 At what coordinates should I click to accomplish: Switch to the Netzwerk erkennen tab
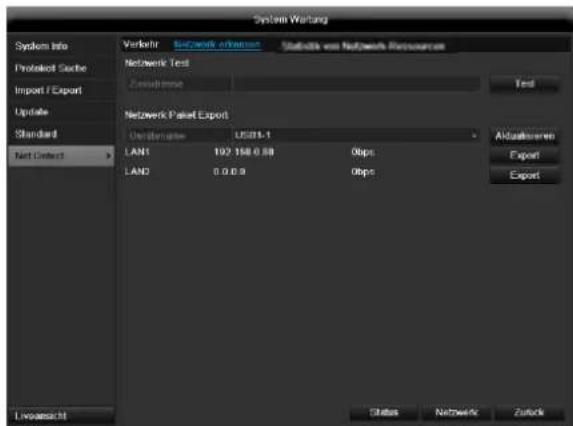pyautogui.click(x=217, y=45)
